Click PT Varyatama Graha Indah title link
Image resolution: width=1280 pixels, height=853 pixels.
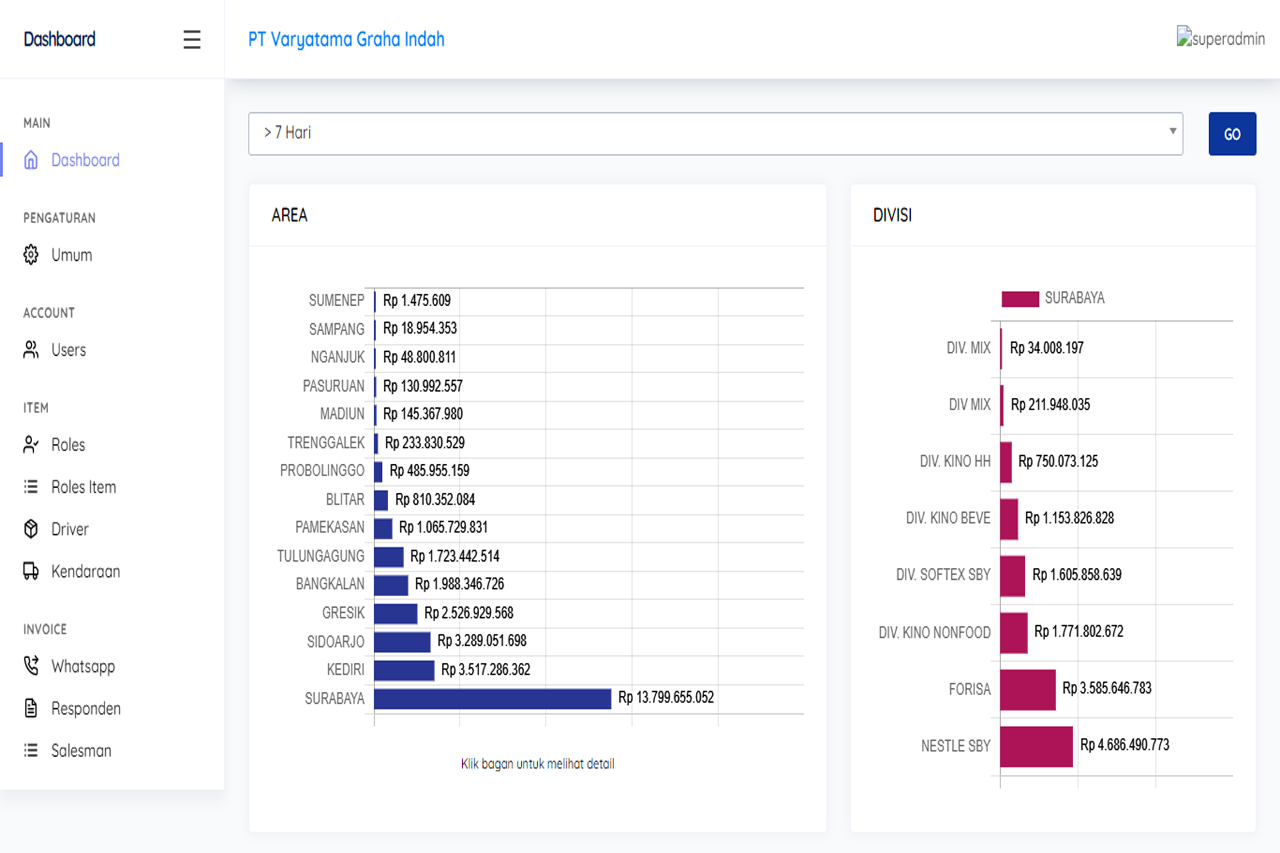point(346,40)
